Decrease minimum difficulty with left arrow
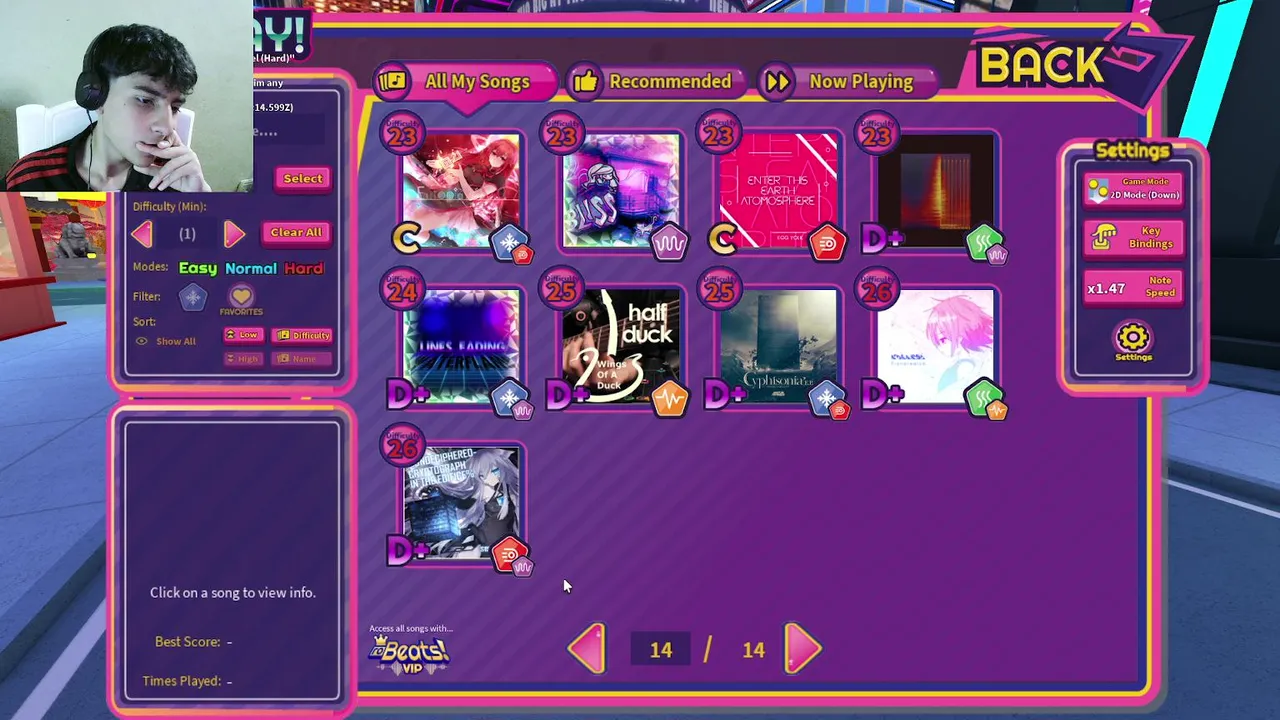The width and height of the screenshot is (1280, 720). click(x=141, y=234)
